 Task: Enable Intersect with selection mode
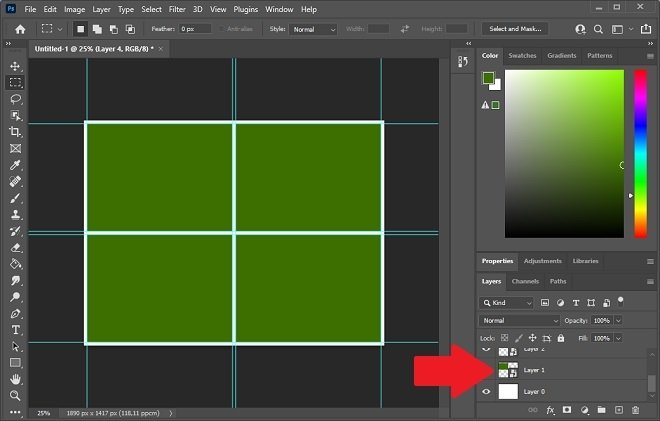tap(130, 29)
